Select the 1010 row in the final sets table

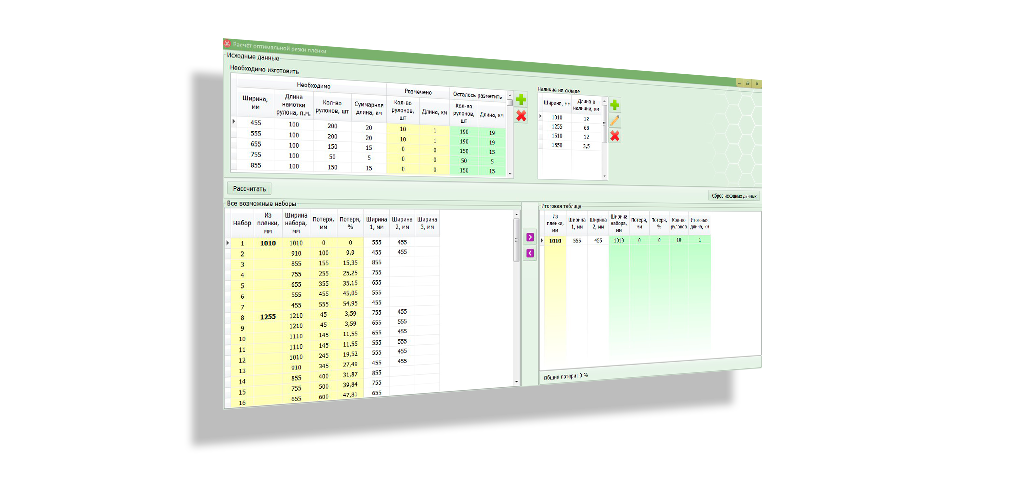(553, 240)
